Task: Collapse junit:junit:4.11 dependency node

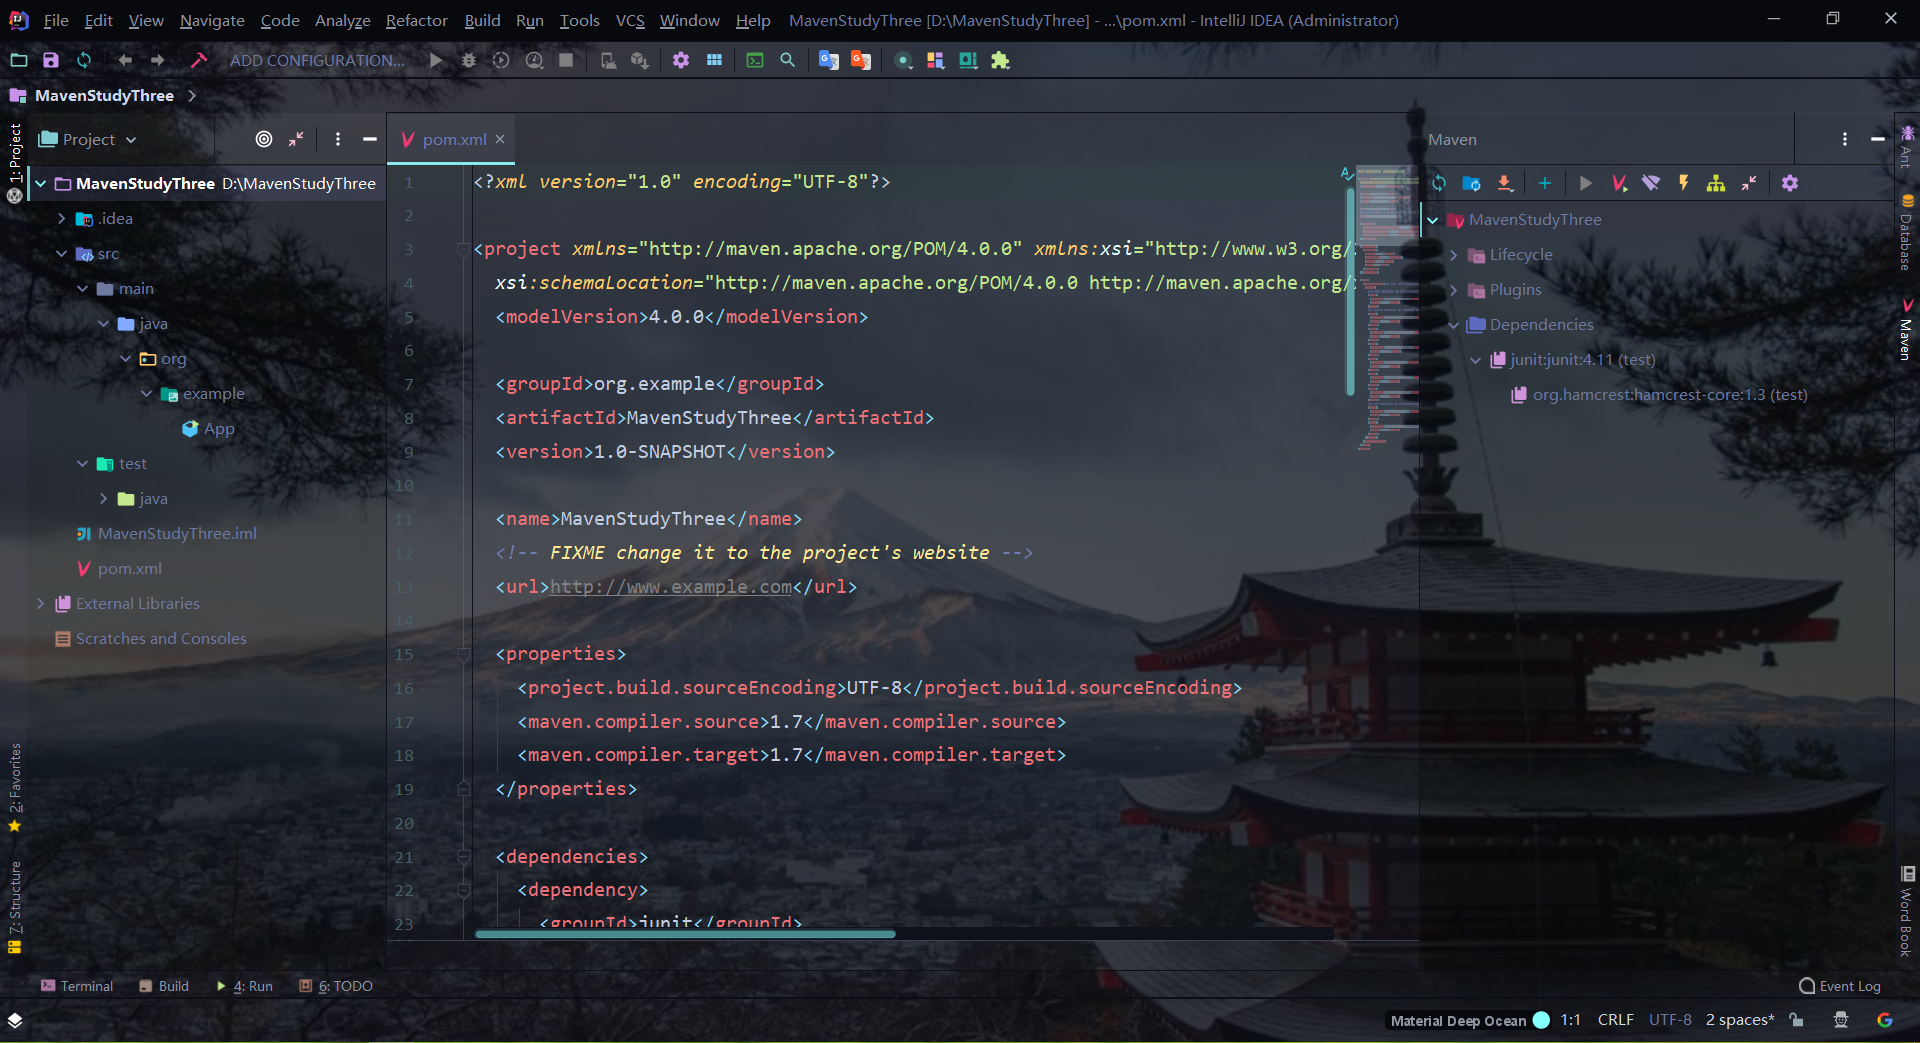Action: (x=1475, y=360)
